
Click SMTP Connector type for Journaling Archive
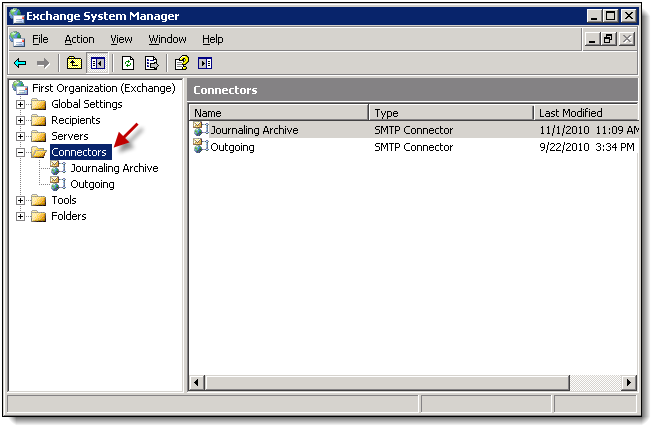[x=414, y=130]
